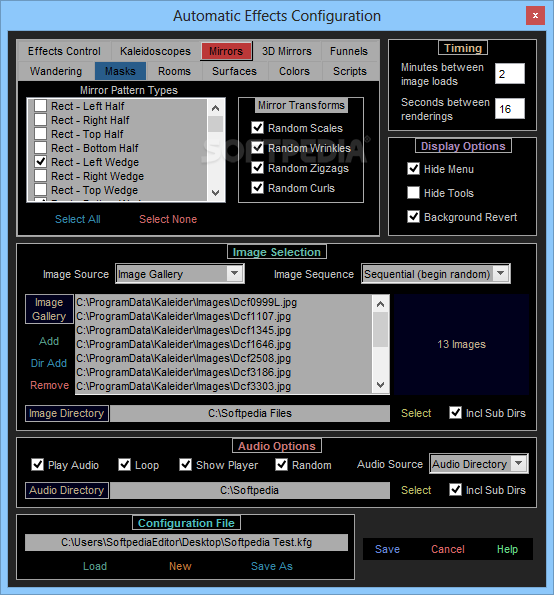Click Load under Configuration File

[x=95, y=566]
